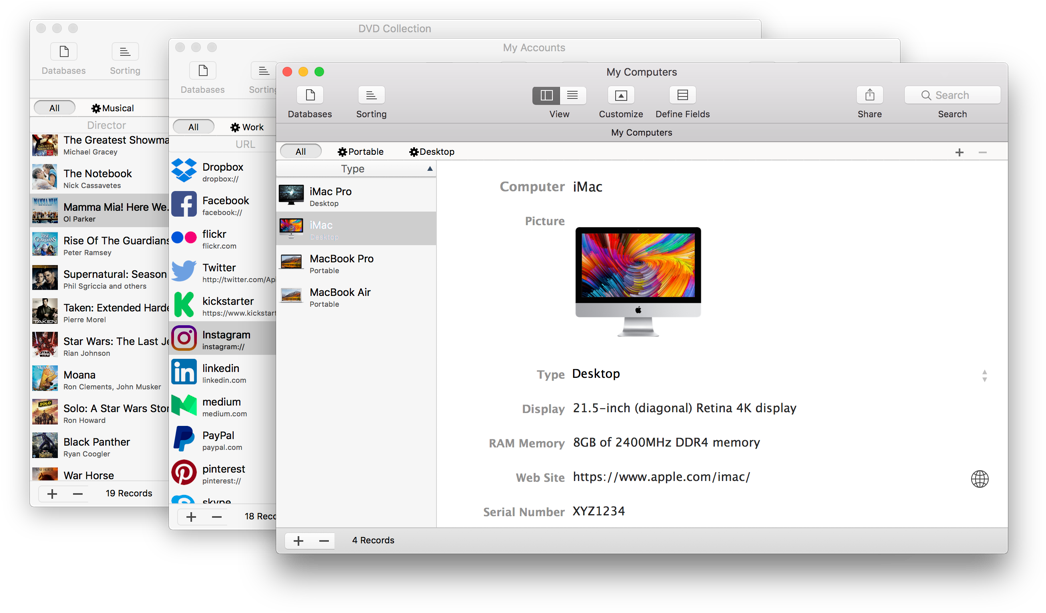The width and height of the screenshot is (1046, 613).
Task: Open the Type field Desktop stepper
Action: click(984, 376)
